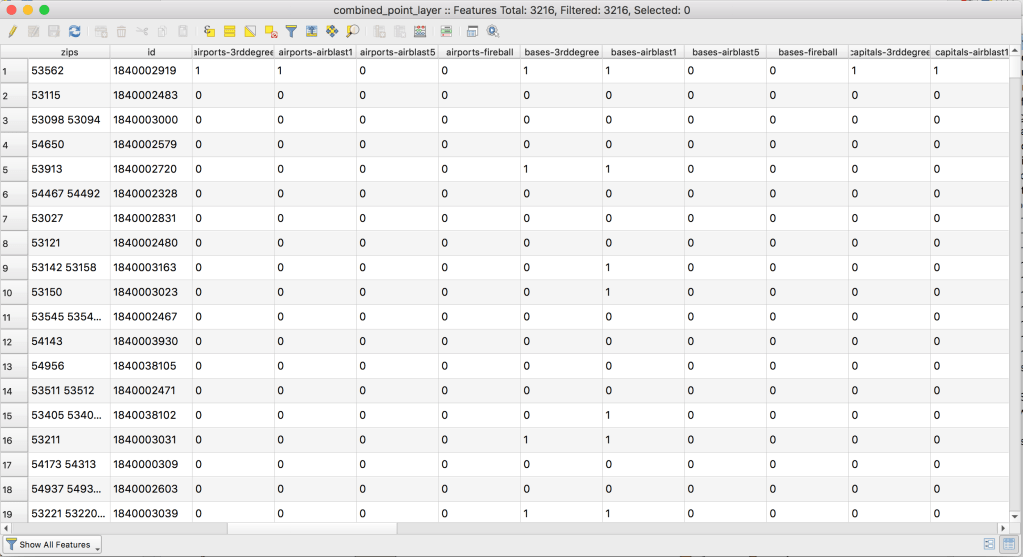Sort by the zips column header
Viewport: 1023px width, 557px height.
69,51
